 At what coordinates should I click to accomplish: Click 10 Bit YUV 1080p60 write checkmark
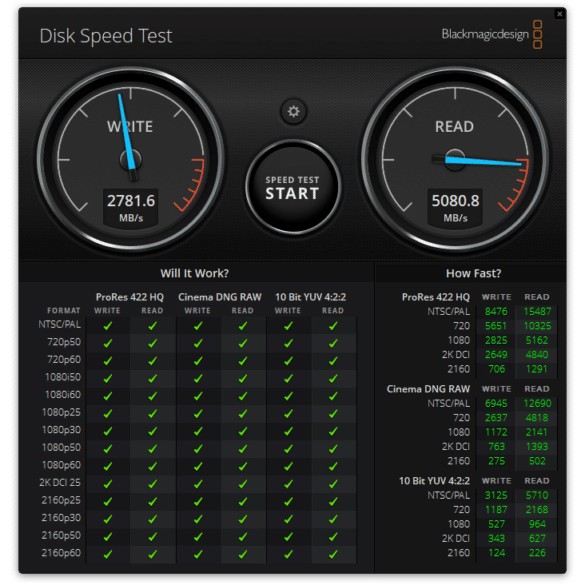[x=288, y=466]
